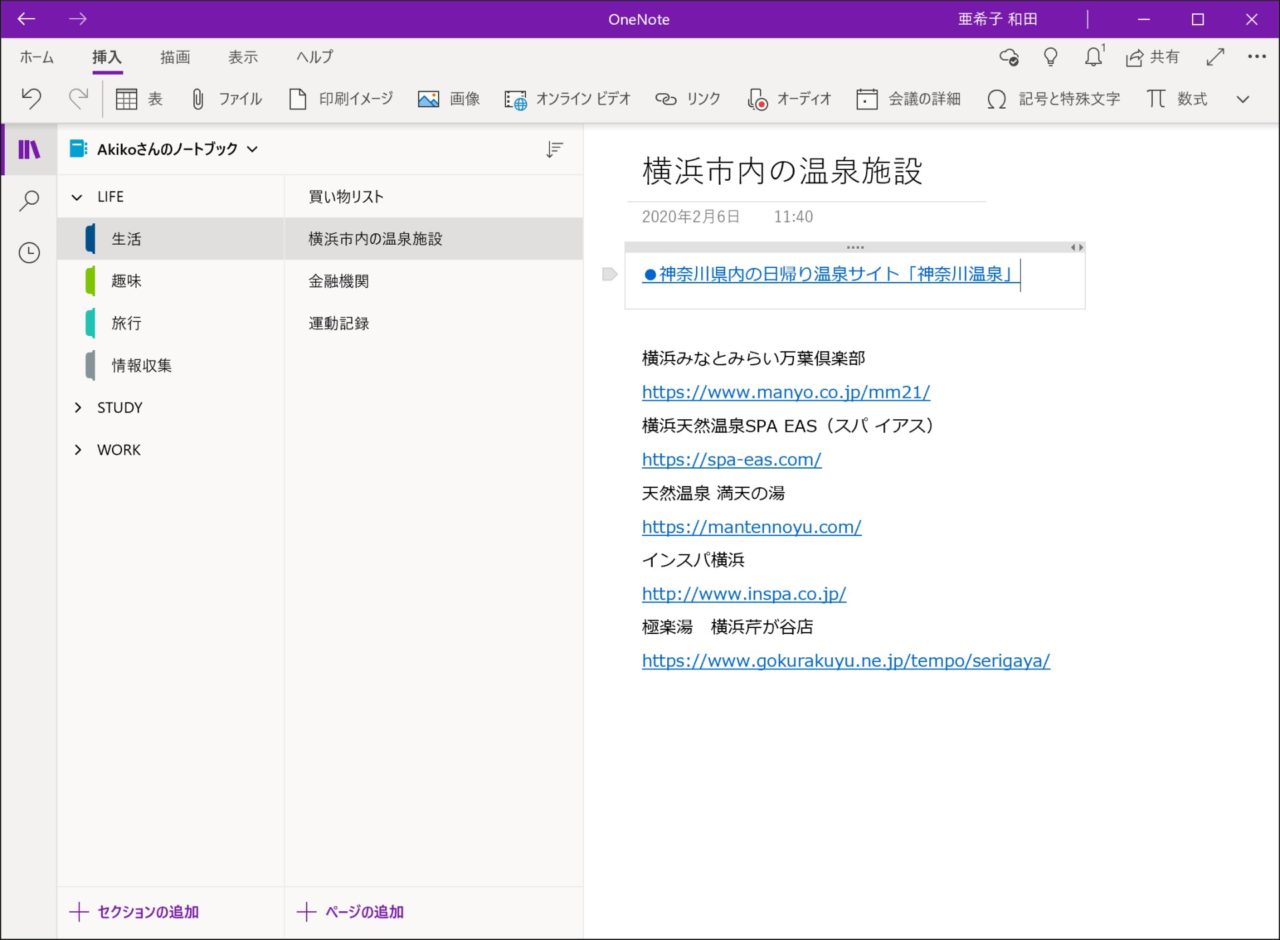Toggle full screen mode arrow icon
This screenshot has height=940, width=1280.
tap(1215, 57)
